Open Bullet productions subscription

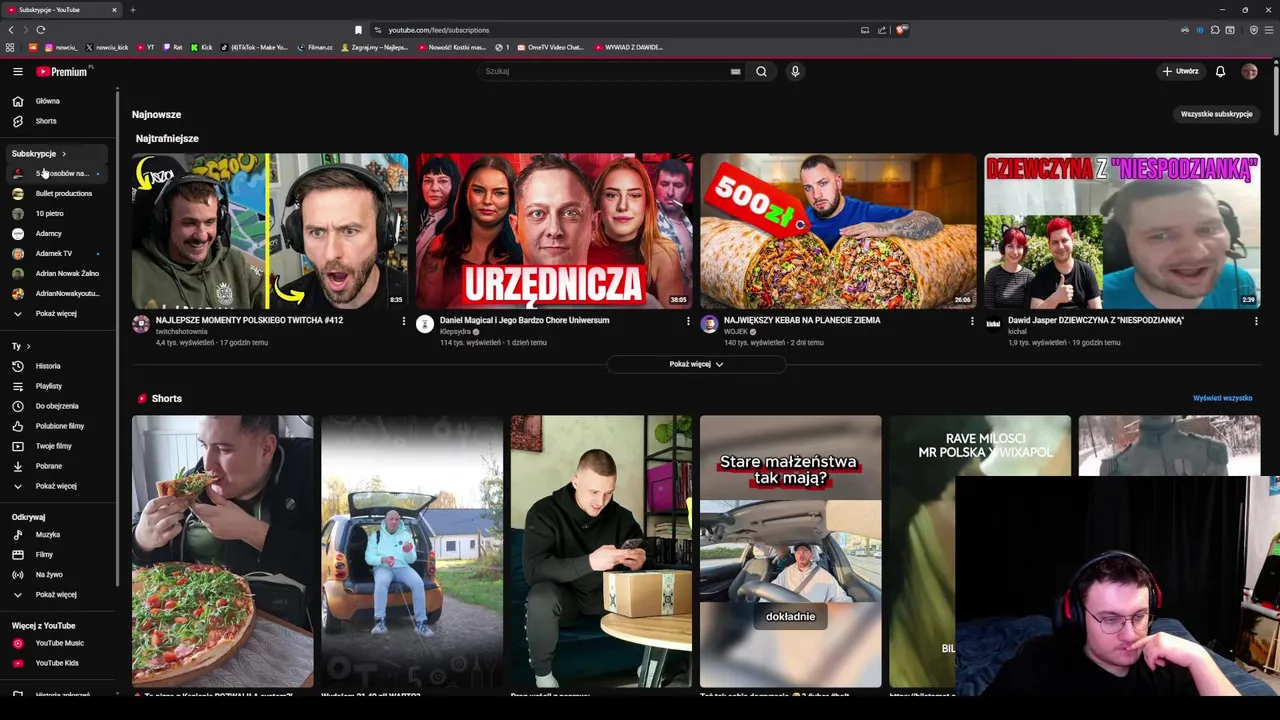coord(58,194)
